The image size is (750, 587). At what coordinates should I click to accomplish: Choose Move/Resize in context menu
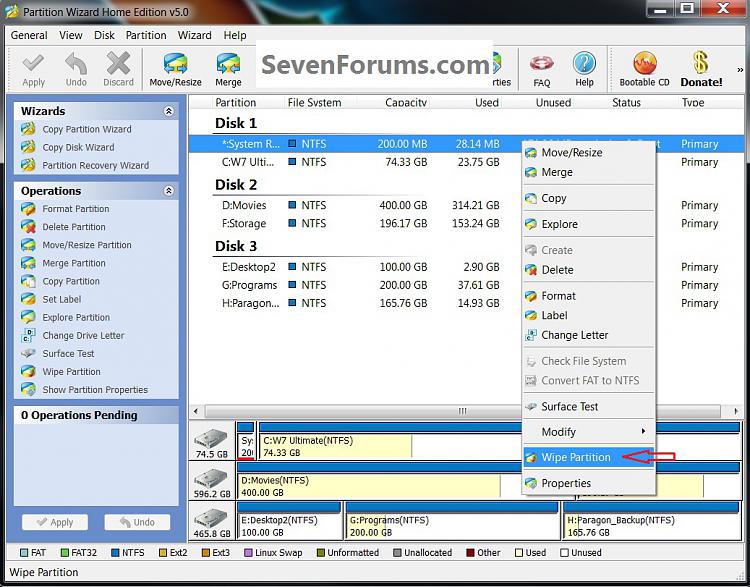pyautogui.click(x=588, y=153)
